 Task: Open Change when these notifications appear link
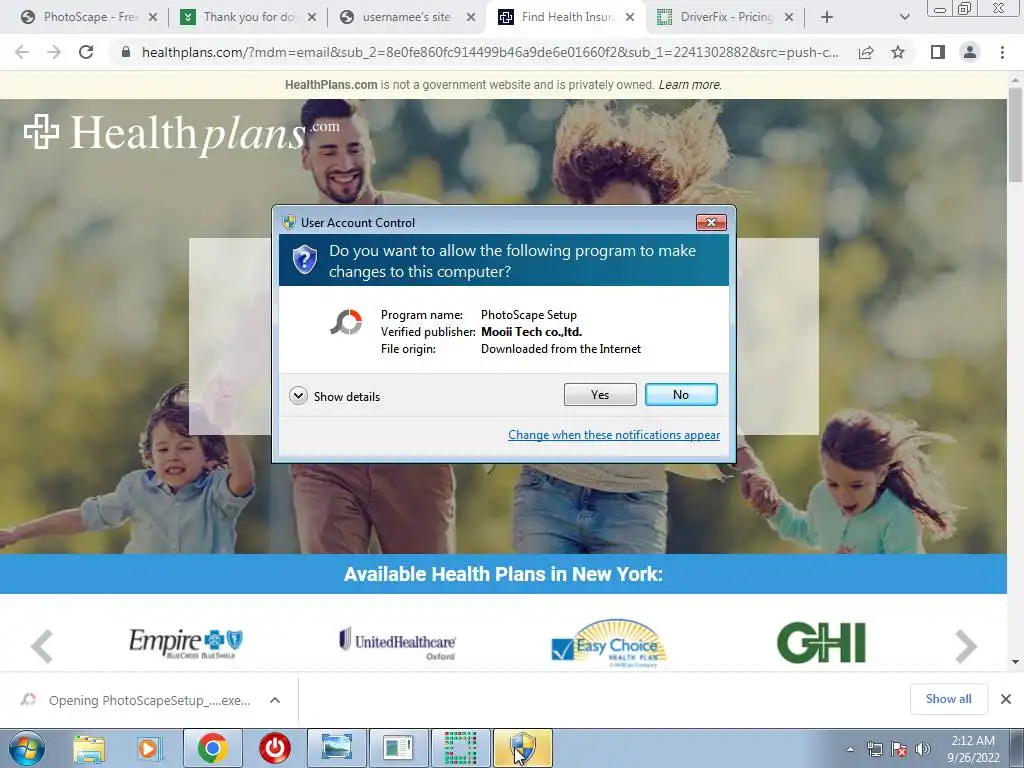pos(614,435)
